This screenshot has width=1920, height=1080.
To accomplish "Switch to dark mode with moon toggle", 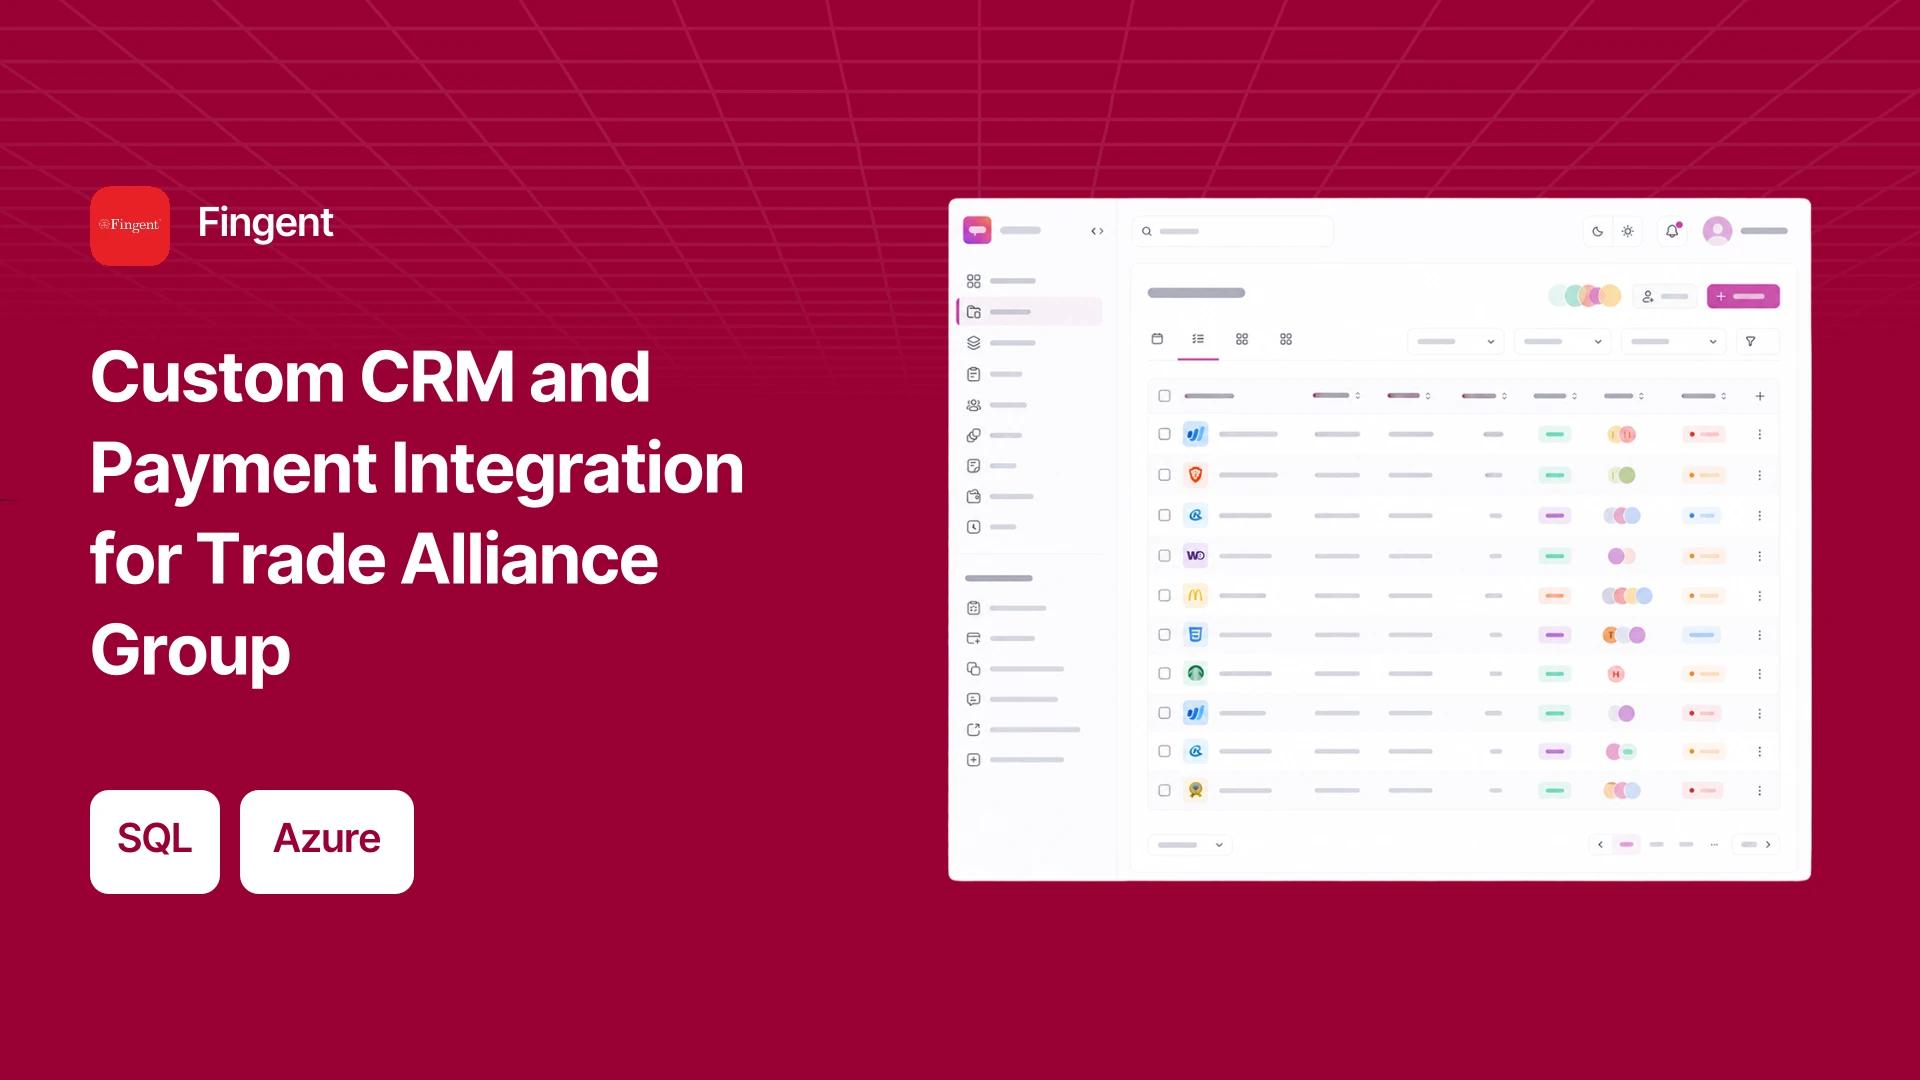I will coord(1598,231).
